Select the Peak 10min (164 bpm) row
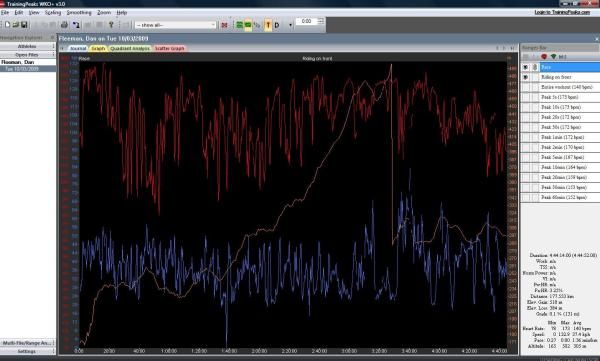Screen dimensions: 600x361 click(x=570, y=167)
